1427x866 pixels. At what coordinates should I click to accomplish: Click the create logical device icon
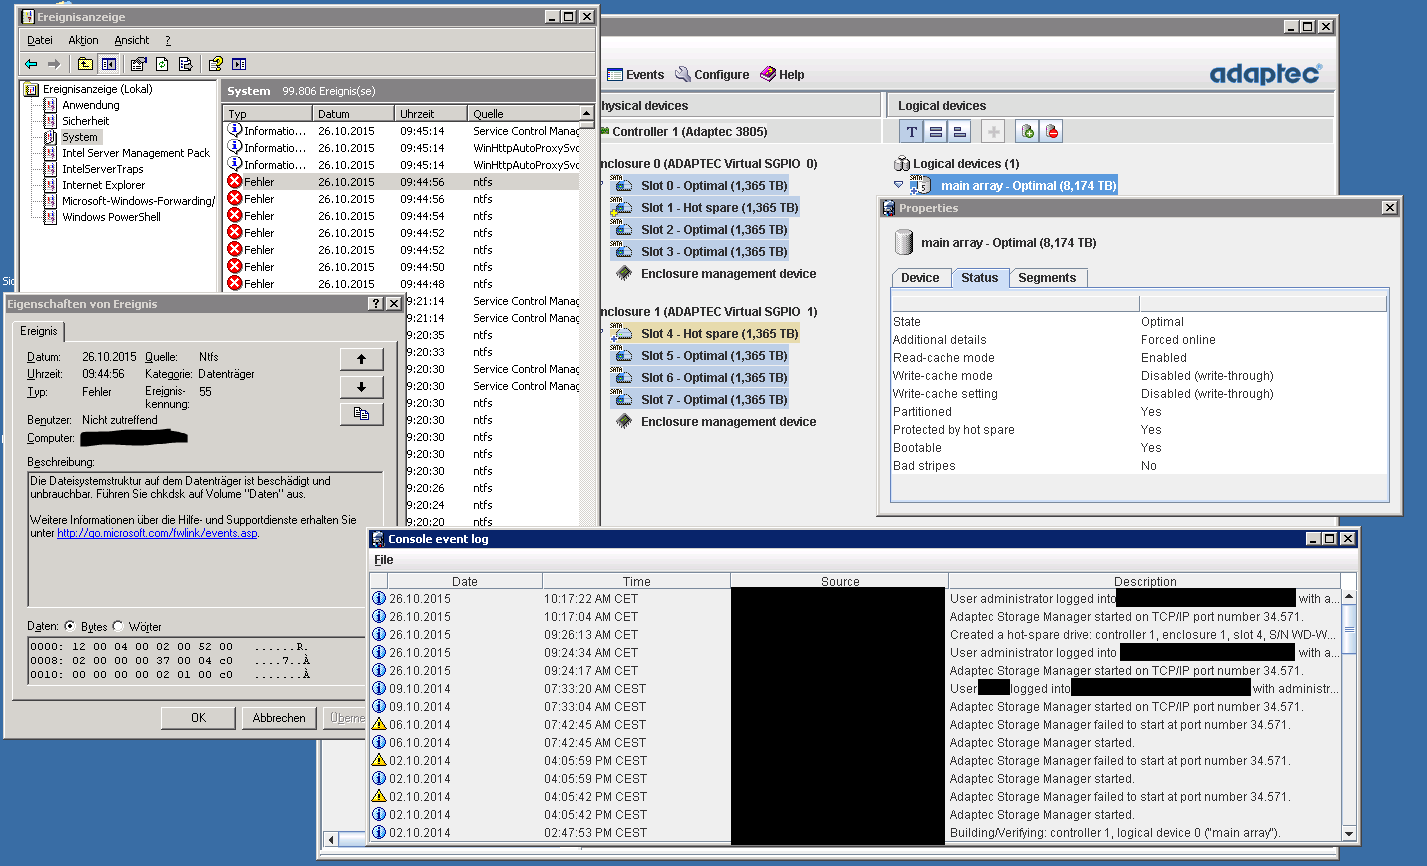pyautogui.click(x=1027, y=131)
